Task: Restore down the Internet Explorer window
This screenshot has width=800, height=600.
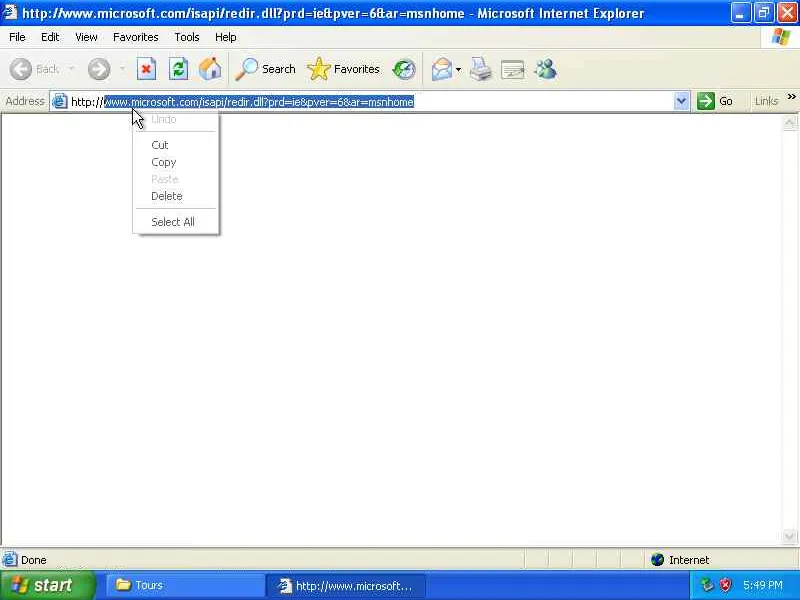Action: coord(764,13)
